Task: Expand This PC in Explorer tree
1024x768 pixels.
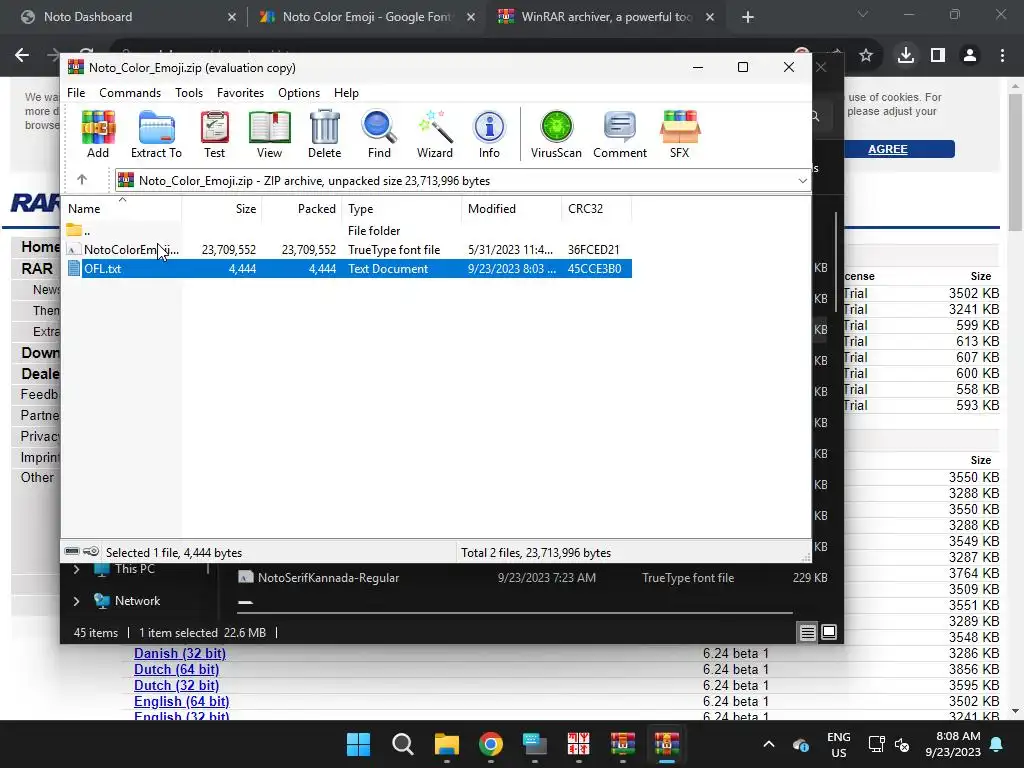Action: pyautogui.click(x=76, y=569)
